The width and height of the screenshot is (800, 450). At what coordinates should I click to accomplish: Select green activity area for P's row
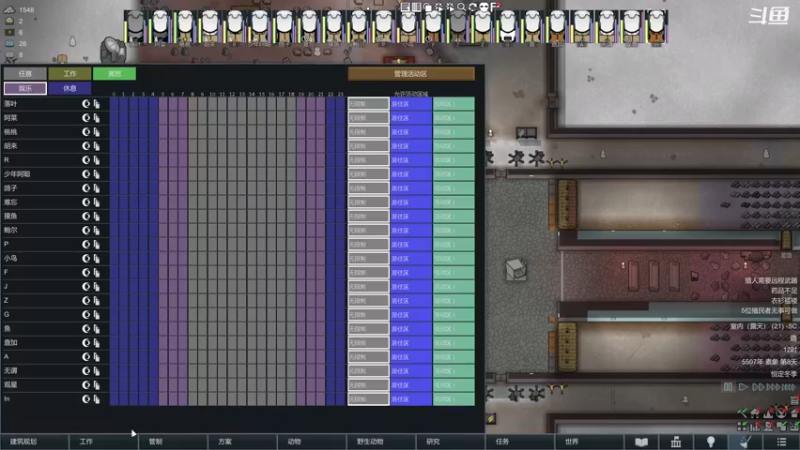[454, 244]
